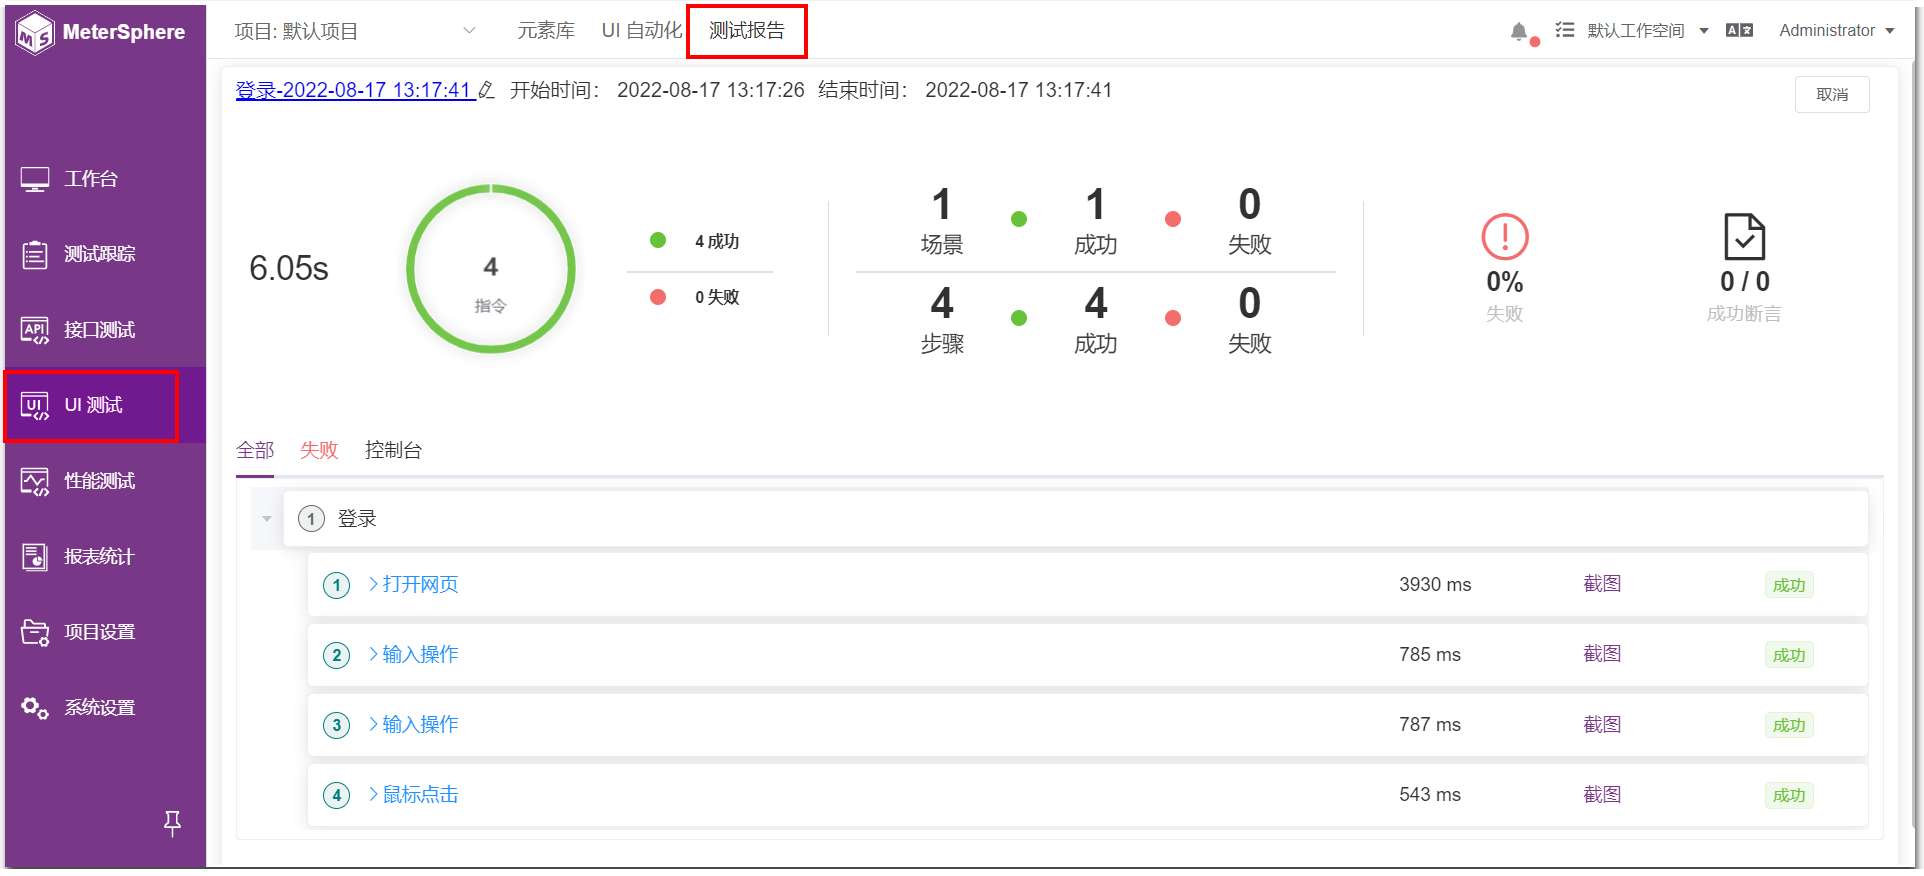
Task: Open the 接口测试 API icon
Action: 35,330
